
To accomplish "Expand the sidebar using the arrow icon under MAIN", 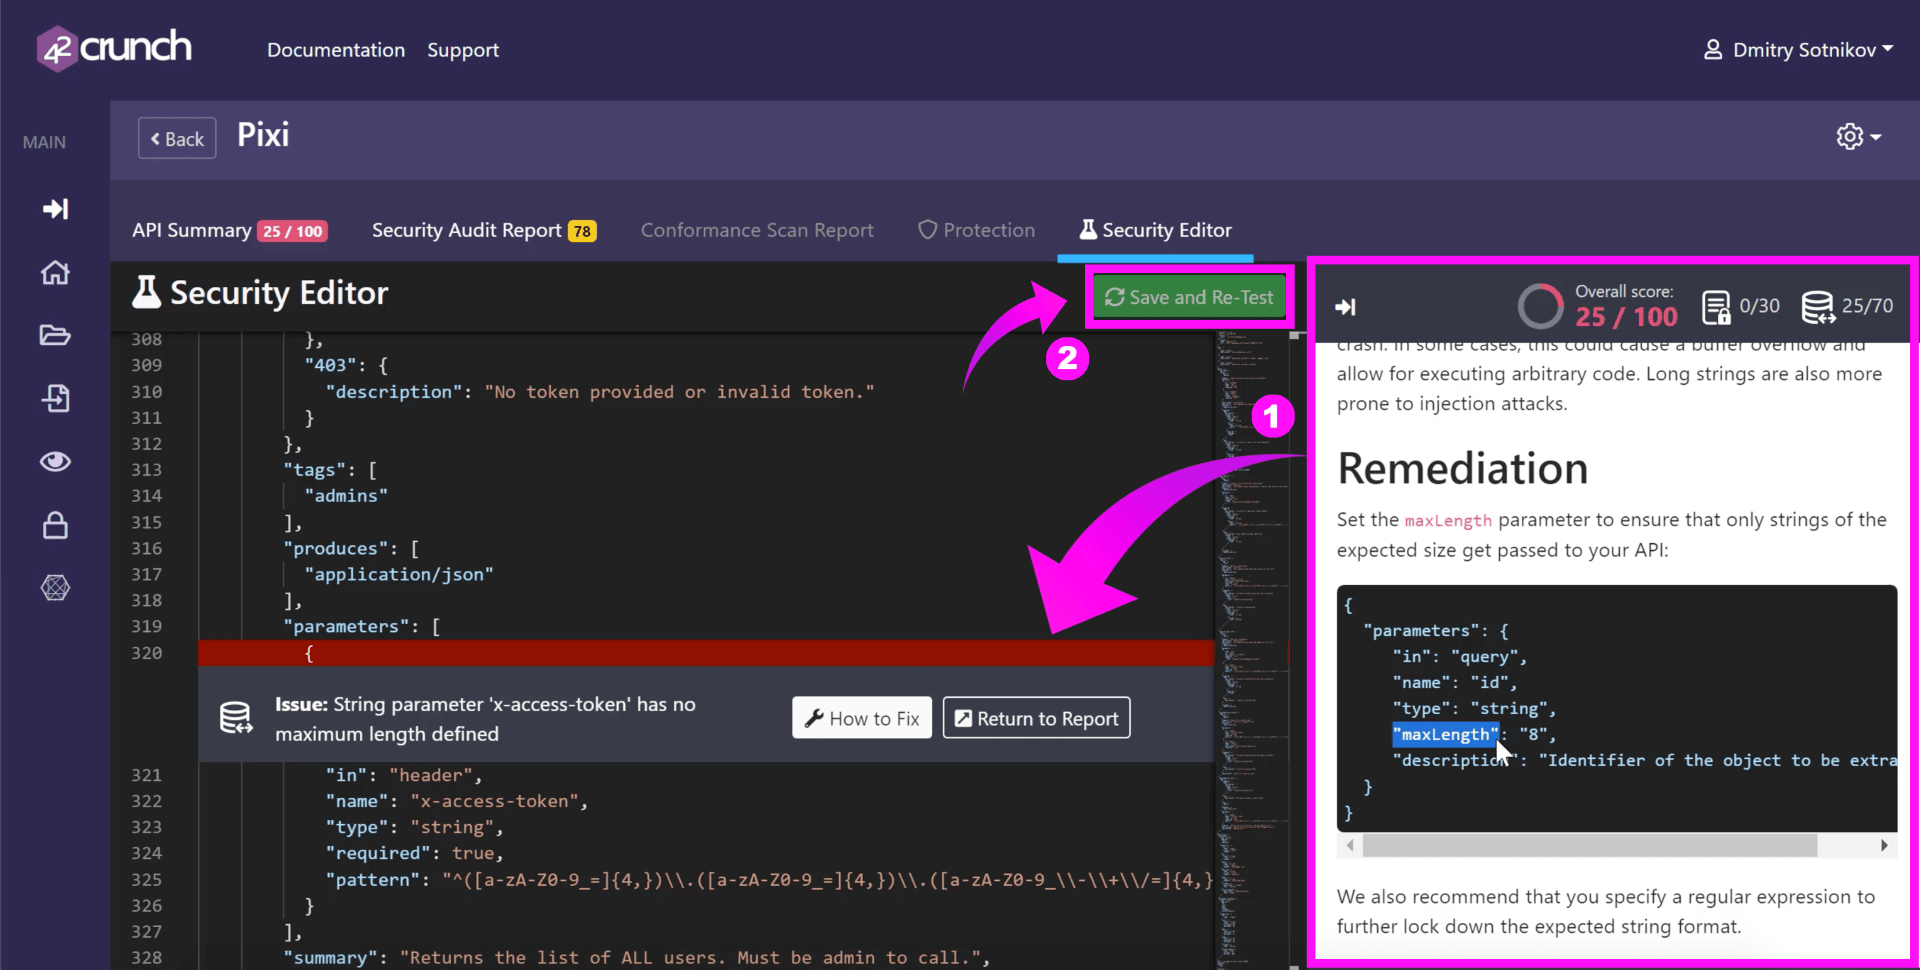I will click(x=55, y=208).
